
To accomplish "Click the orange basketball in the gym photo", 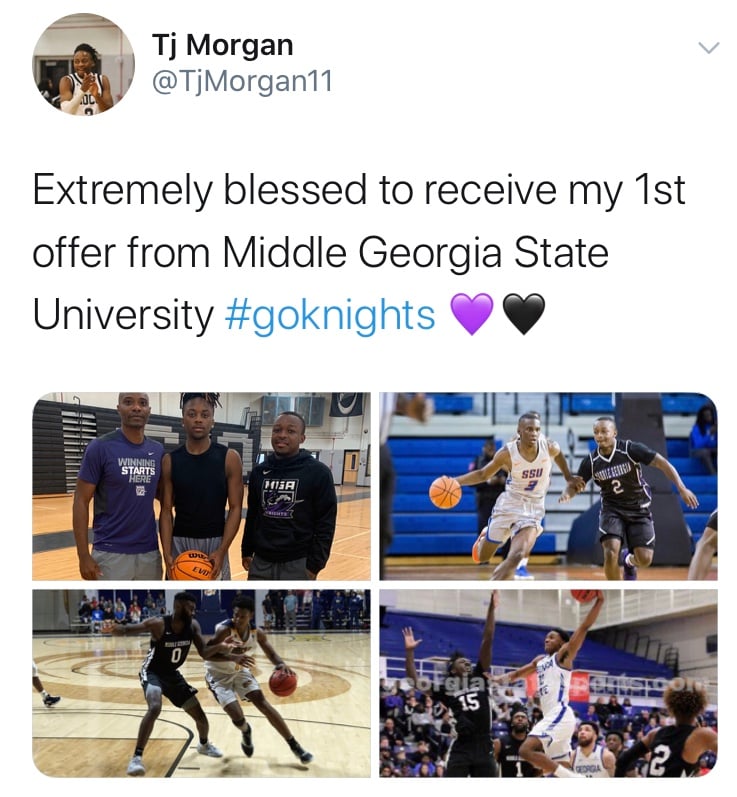I will (x=192, y=565).
